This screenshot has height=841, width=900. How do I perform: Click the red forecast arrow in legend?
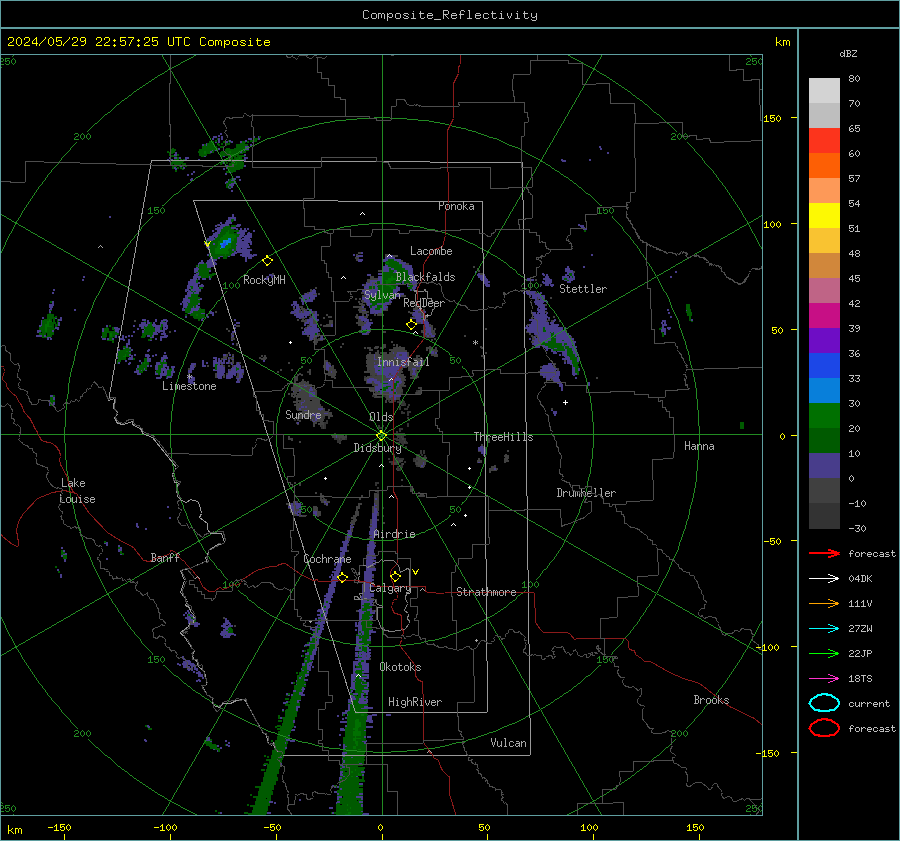click(824, 553)
